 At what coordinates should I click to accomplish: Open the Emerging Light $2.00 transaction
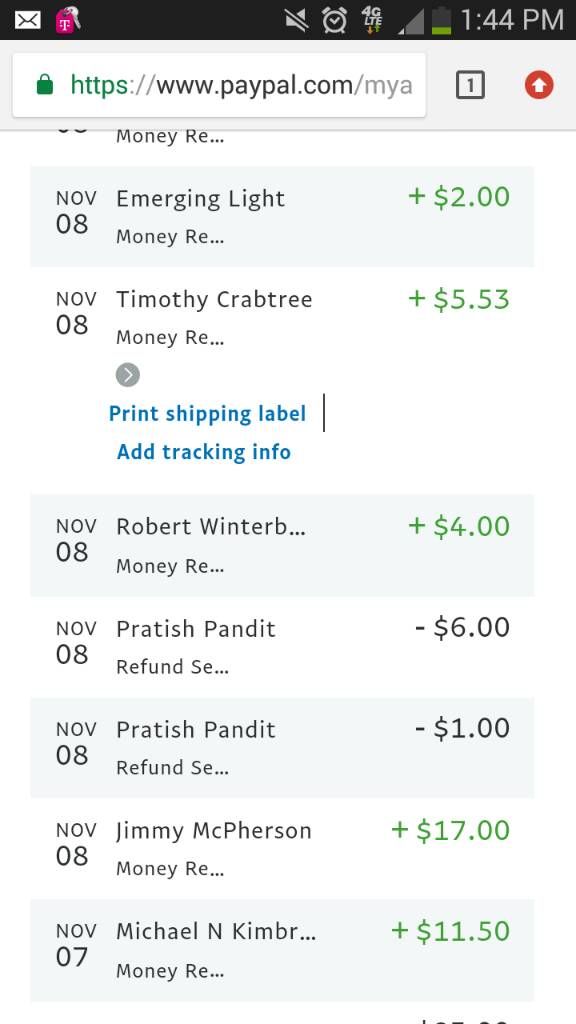(x=282, y=216)
